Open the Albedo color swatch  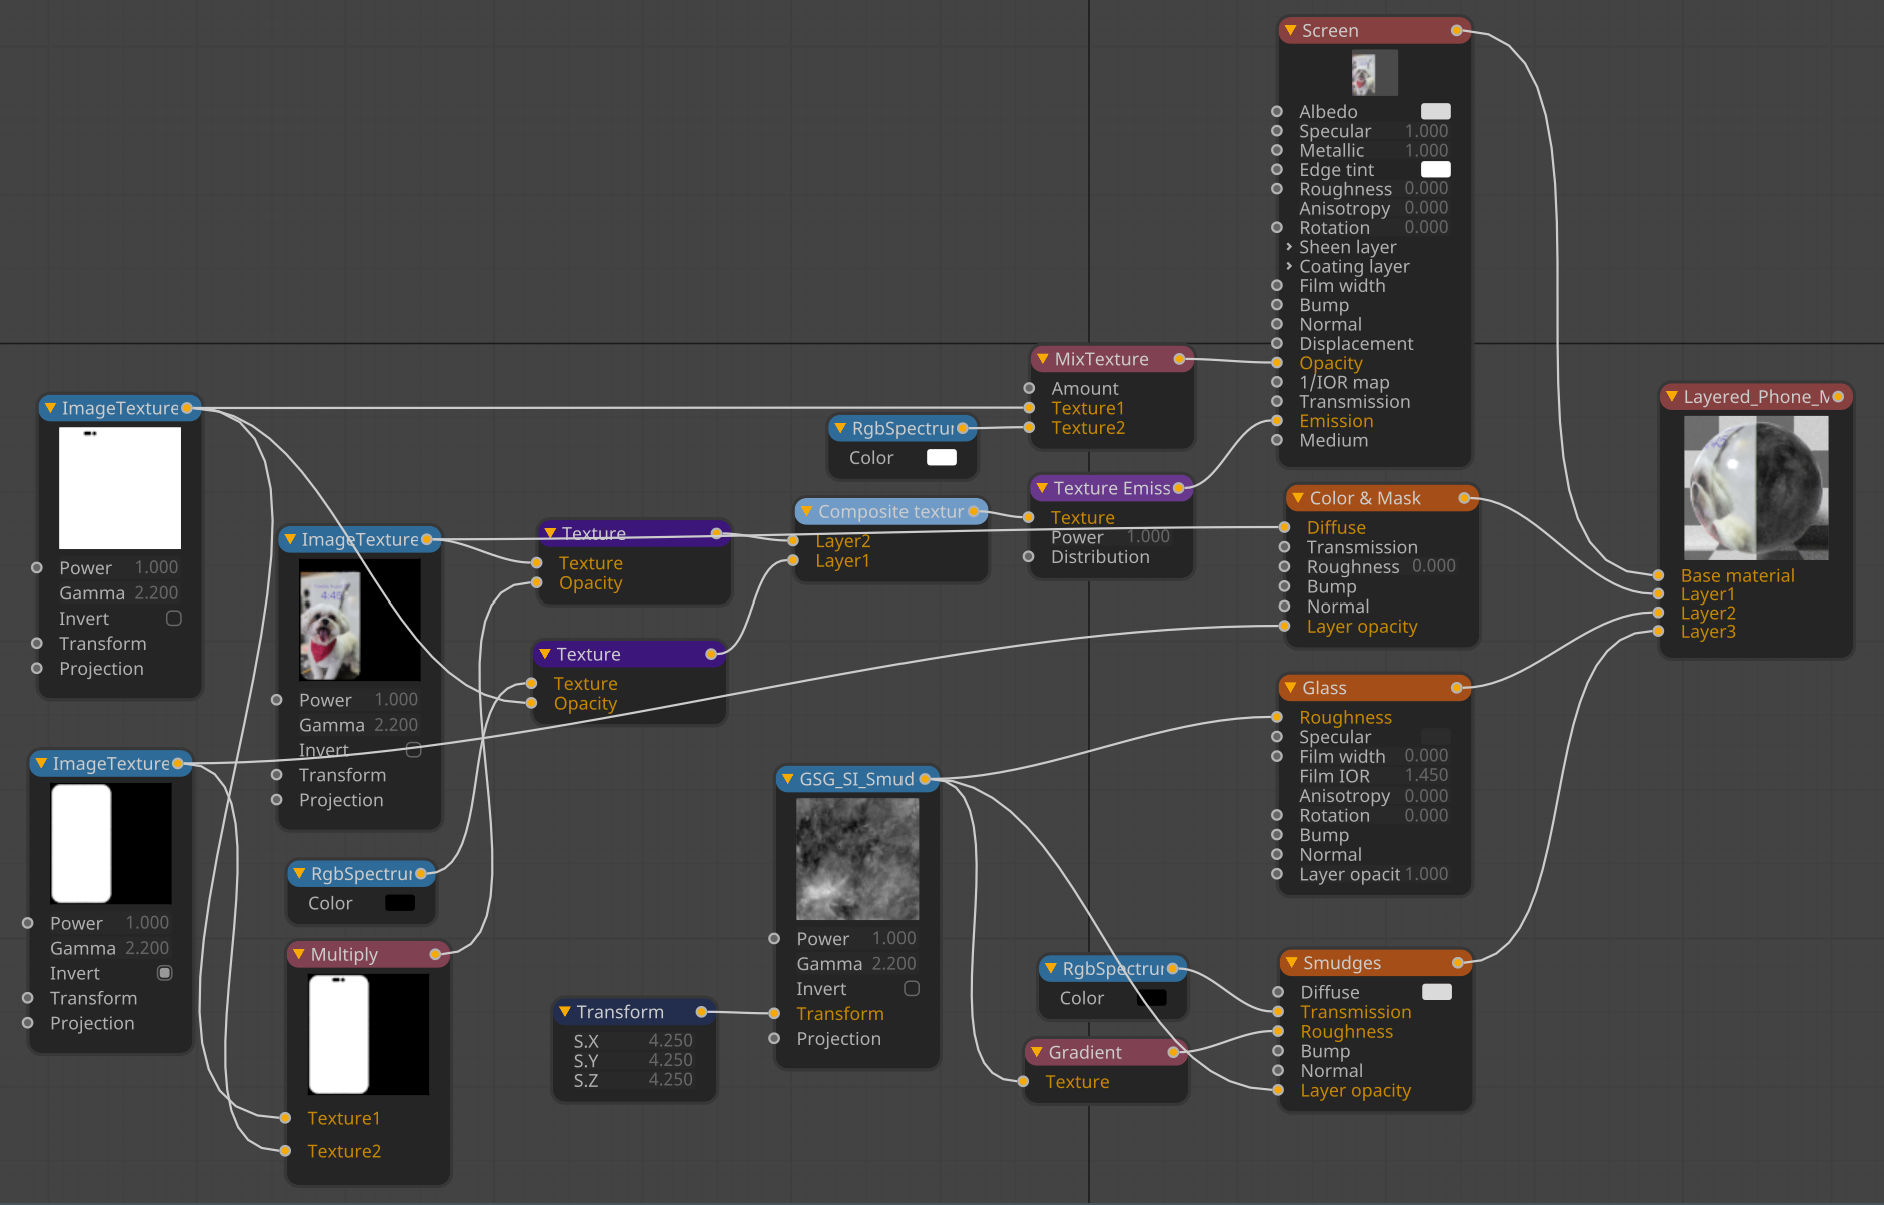point(1435,112)
